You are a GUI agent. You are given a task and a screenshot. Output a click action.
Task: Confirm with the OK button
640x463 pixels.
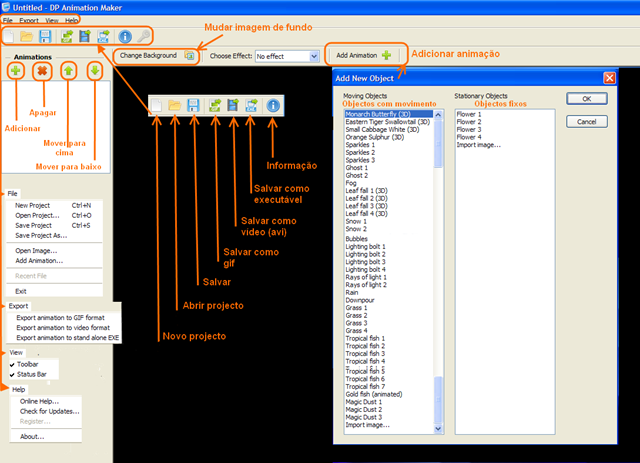[x=587, y=98]
